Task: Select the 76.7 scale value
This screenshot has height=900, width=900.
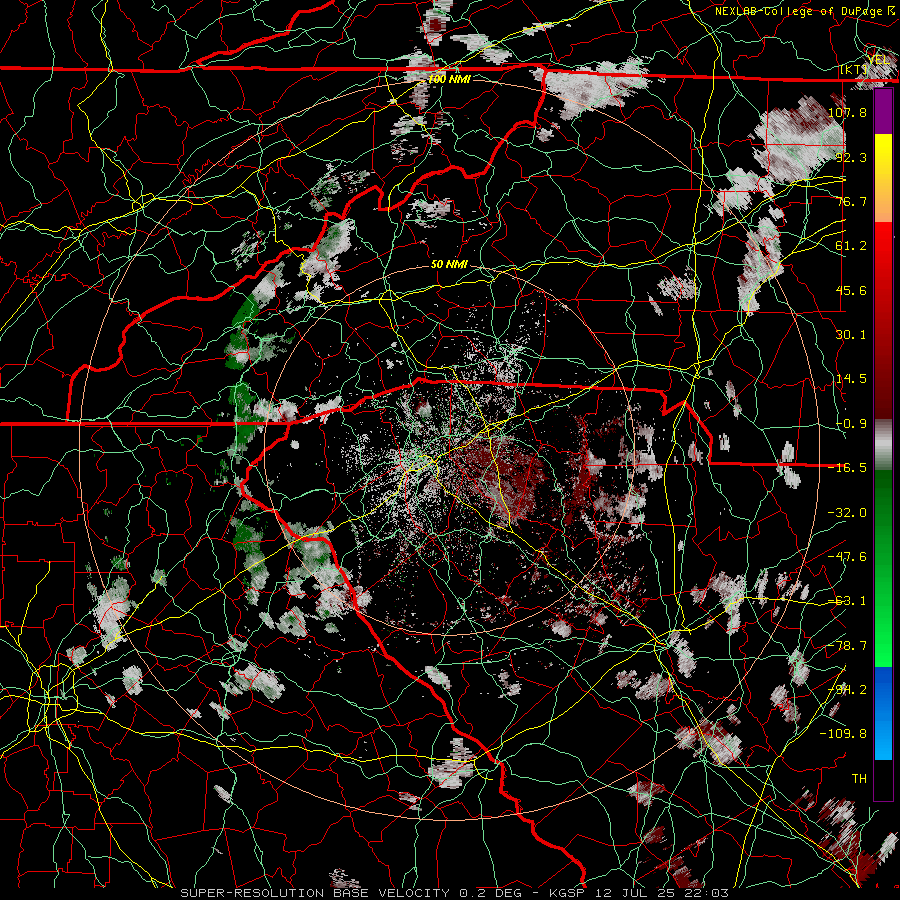Action: [851, 201]
